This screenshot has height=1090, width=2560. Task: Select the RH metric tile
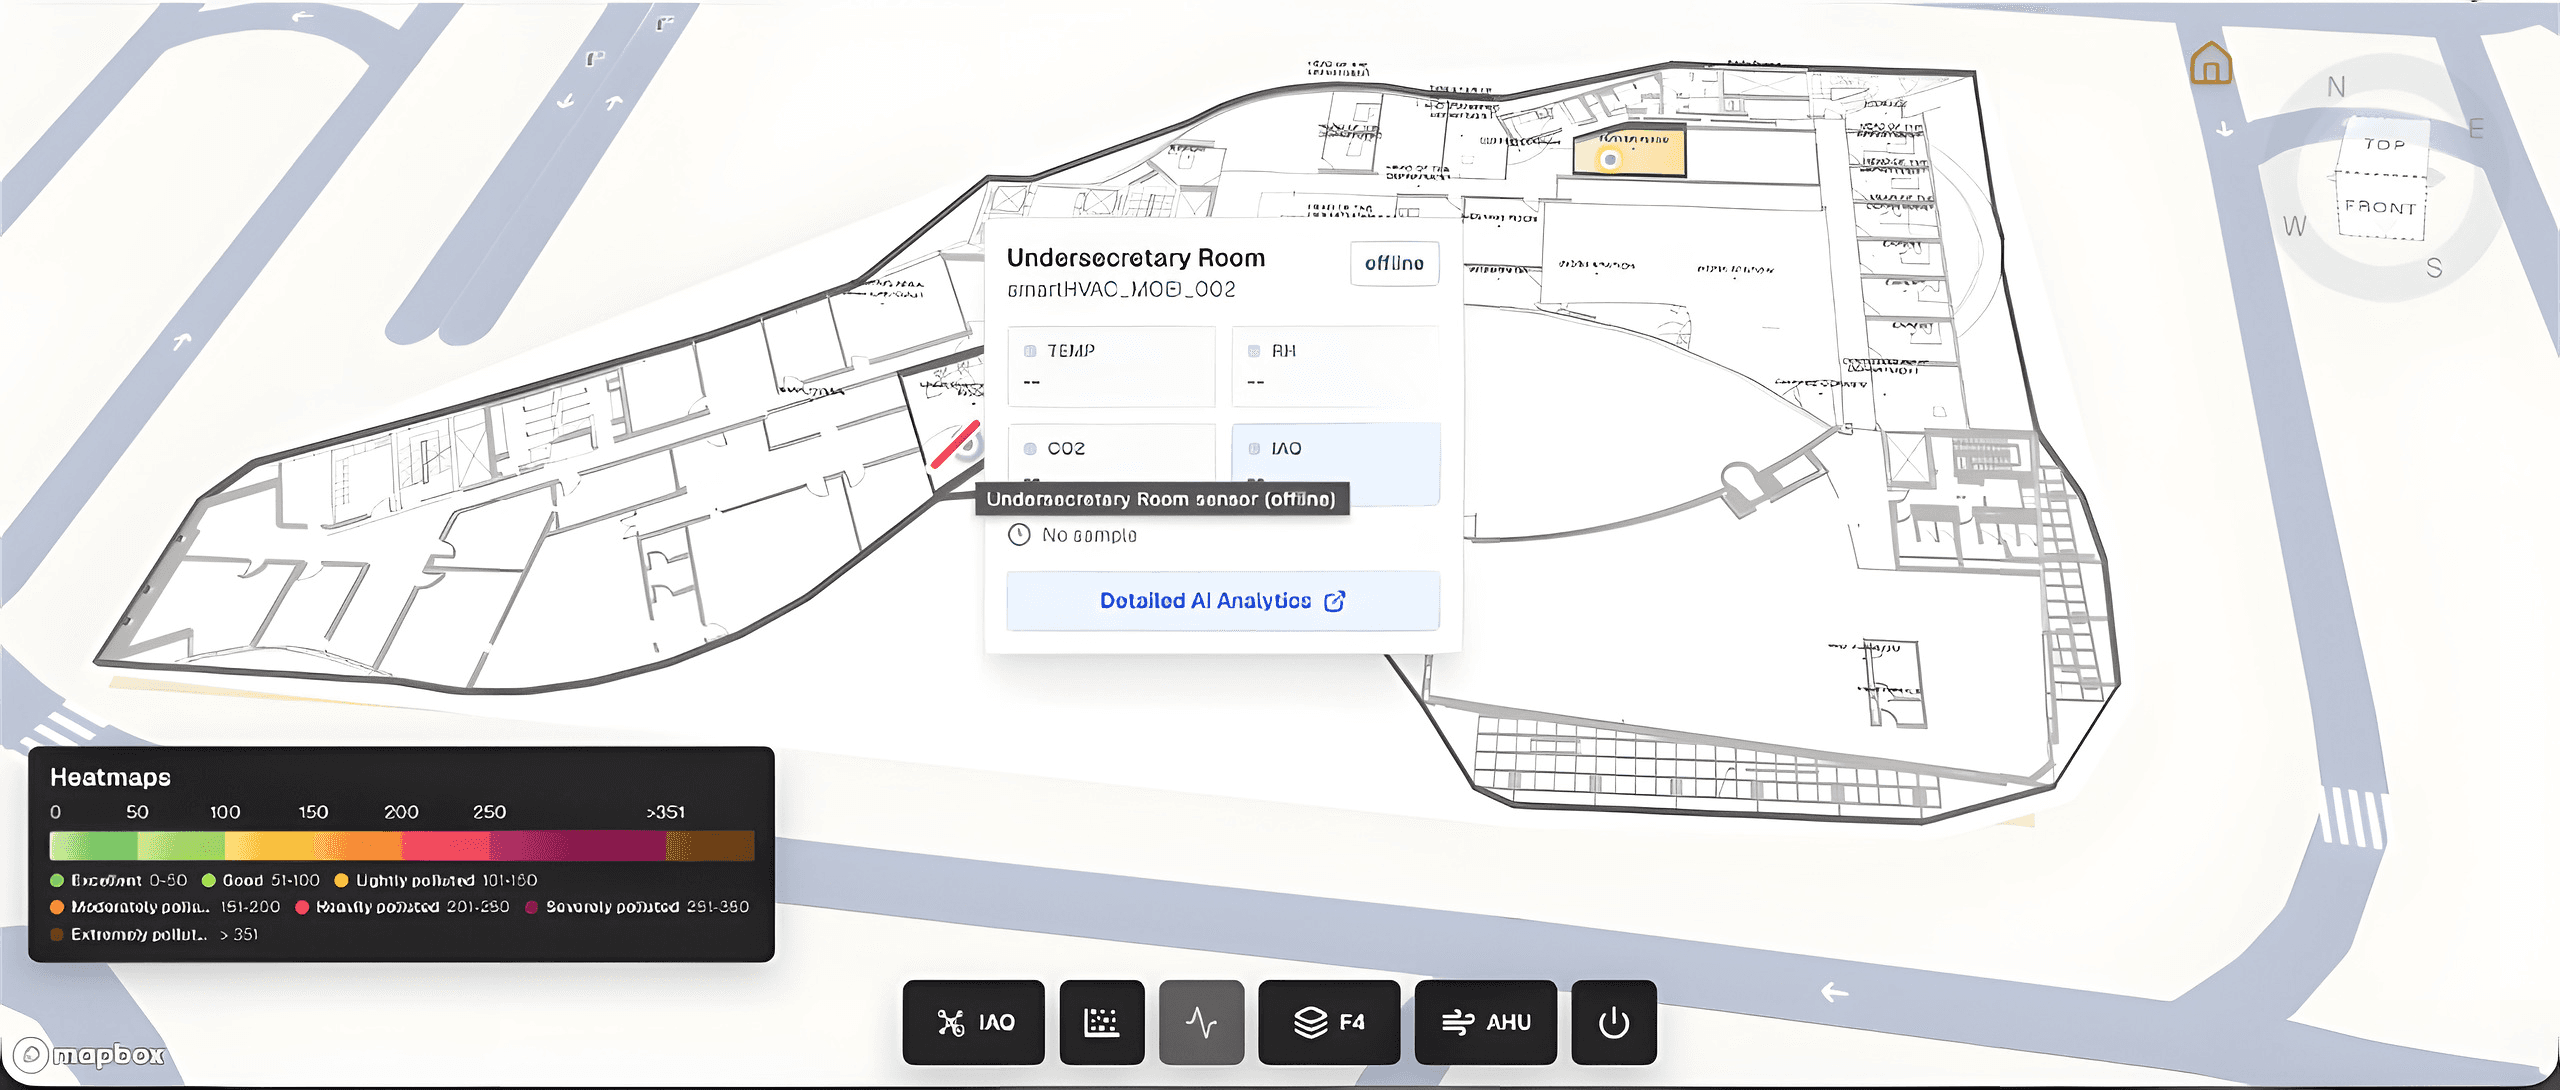coord(1335,366)
